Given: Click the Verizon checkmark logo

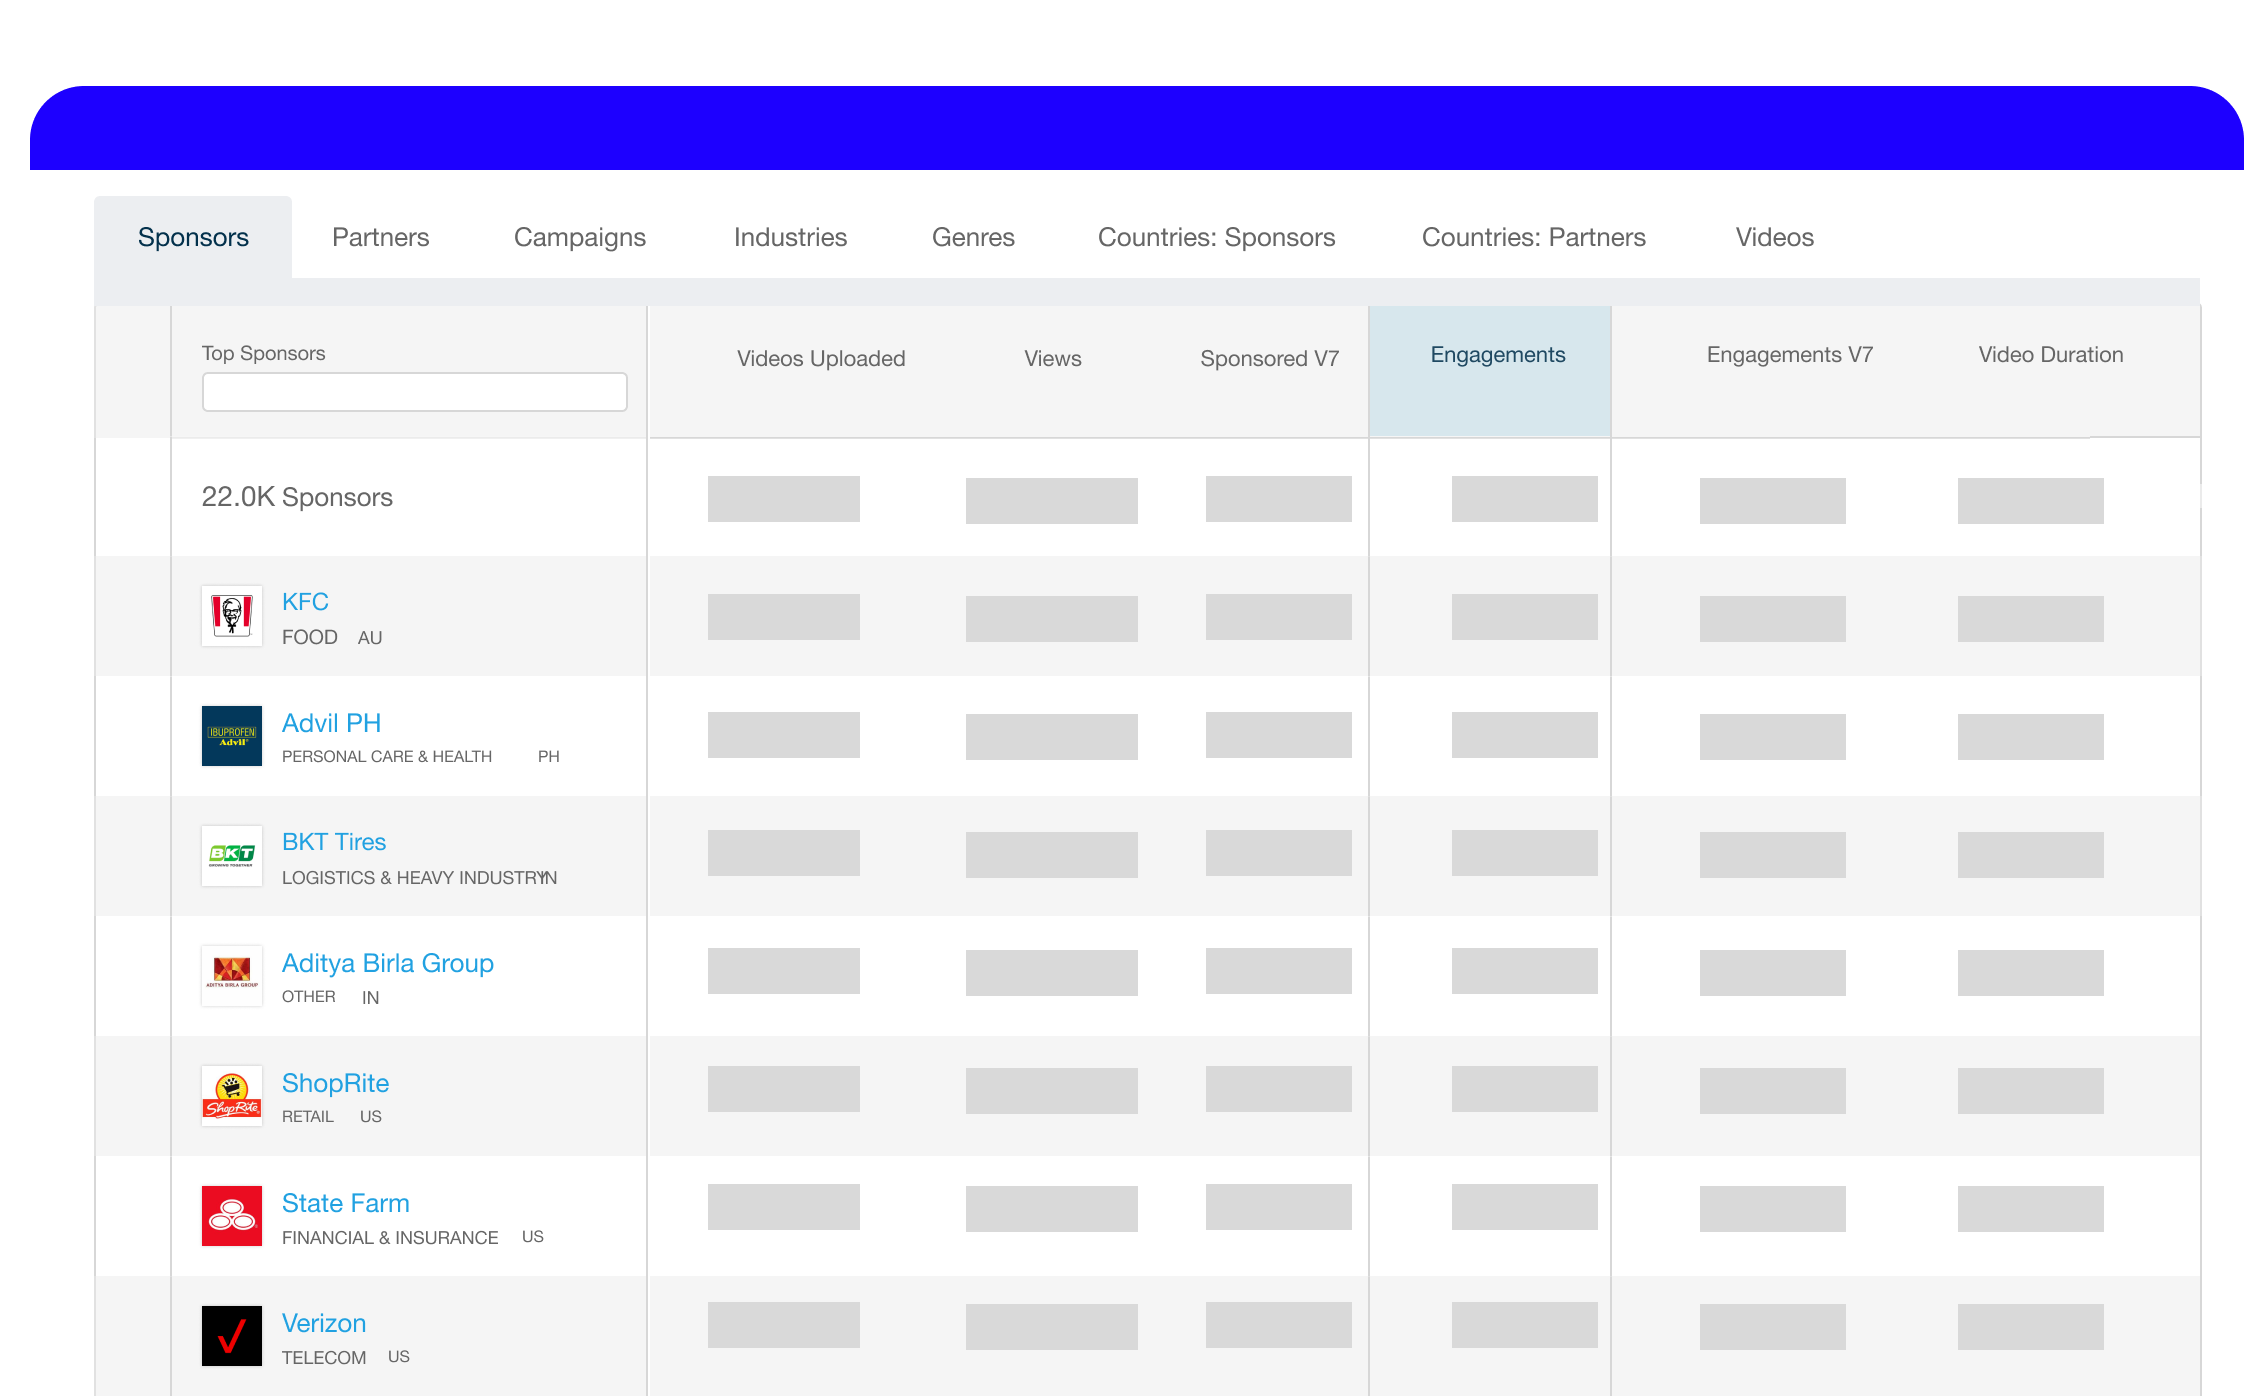Looking at the screenshot, I should tap(232, 1335).
